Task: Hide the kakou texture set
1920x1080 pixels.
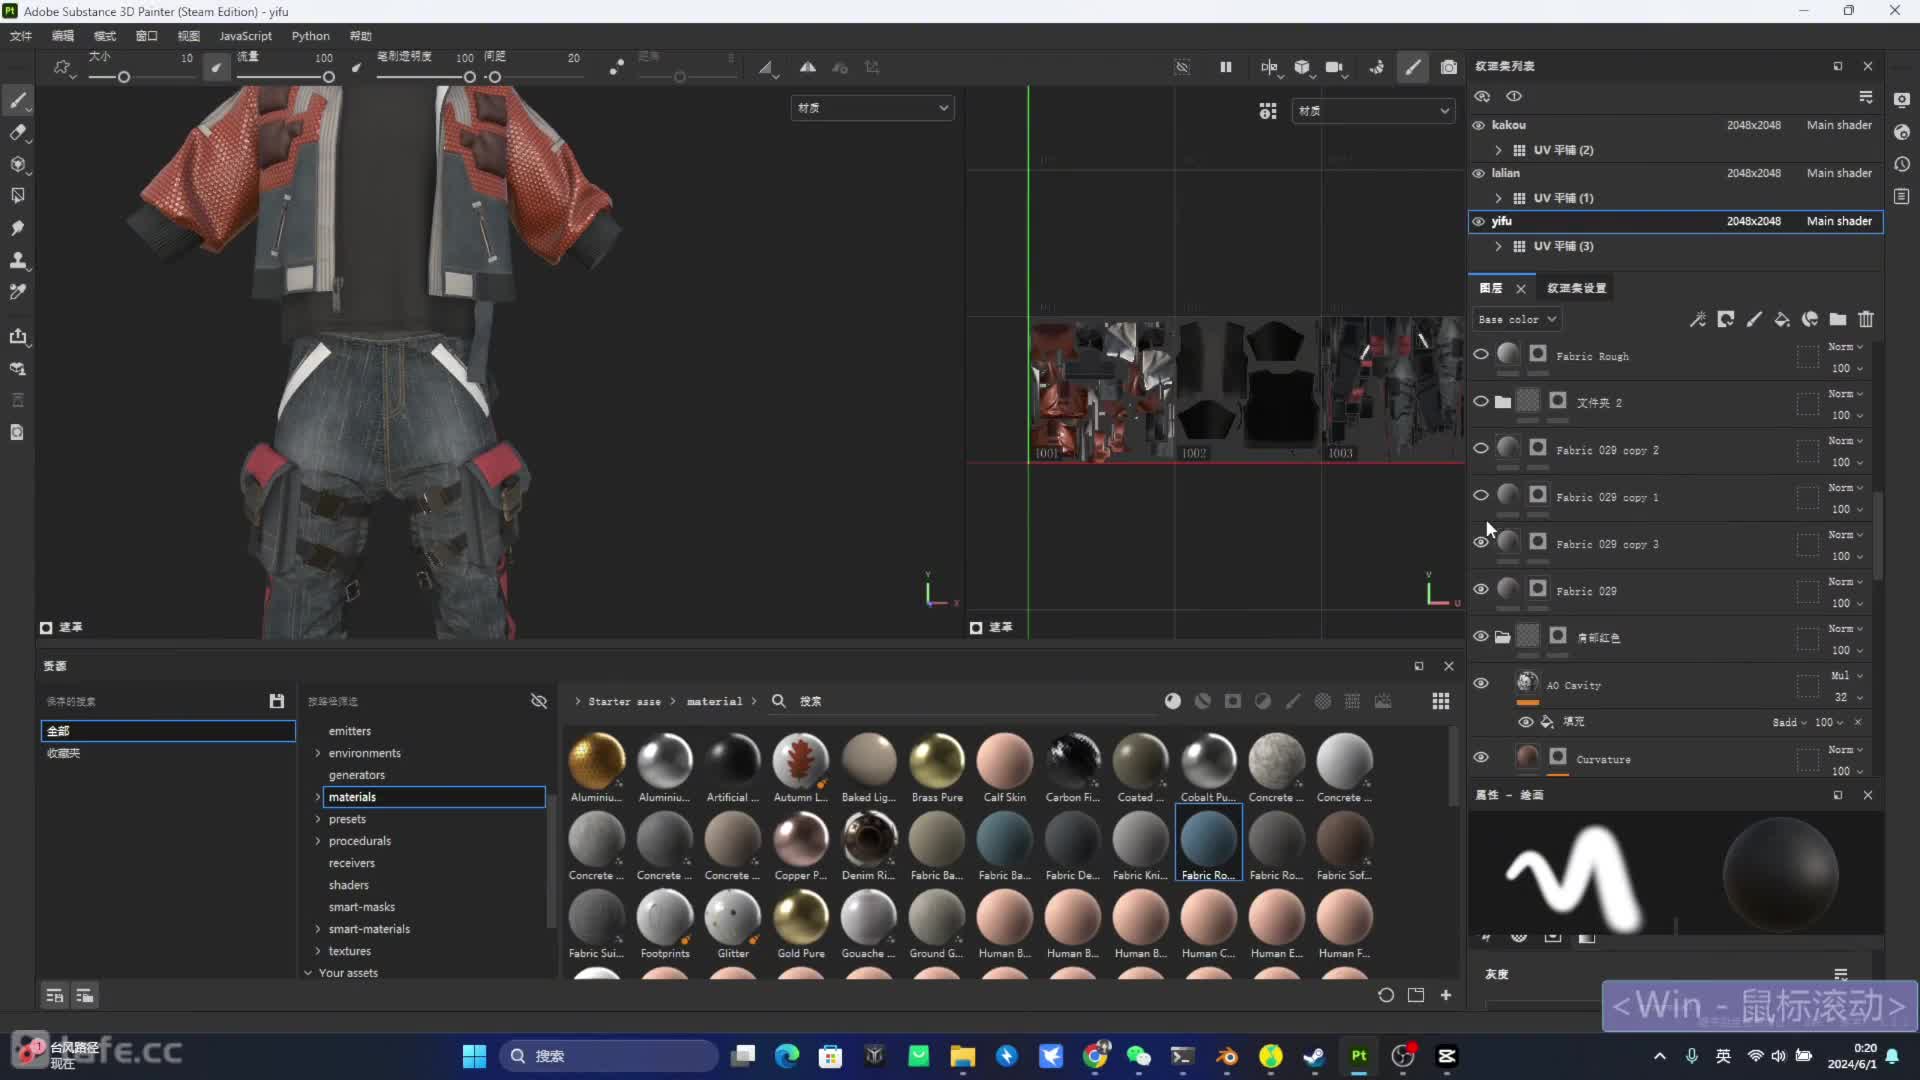Action: [x=1479, y=125]
